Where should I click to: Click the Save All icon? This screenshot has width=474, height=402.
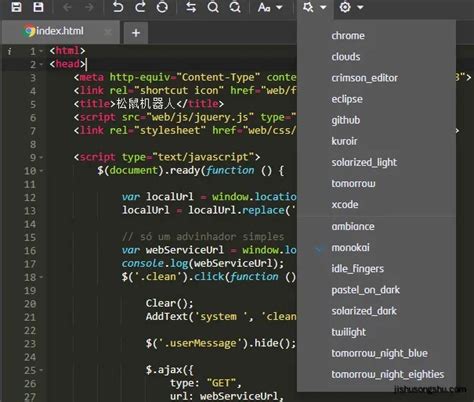click(x=38, y=7)
